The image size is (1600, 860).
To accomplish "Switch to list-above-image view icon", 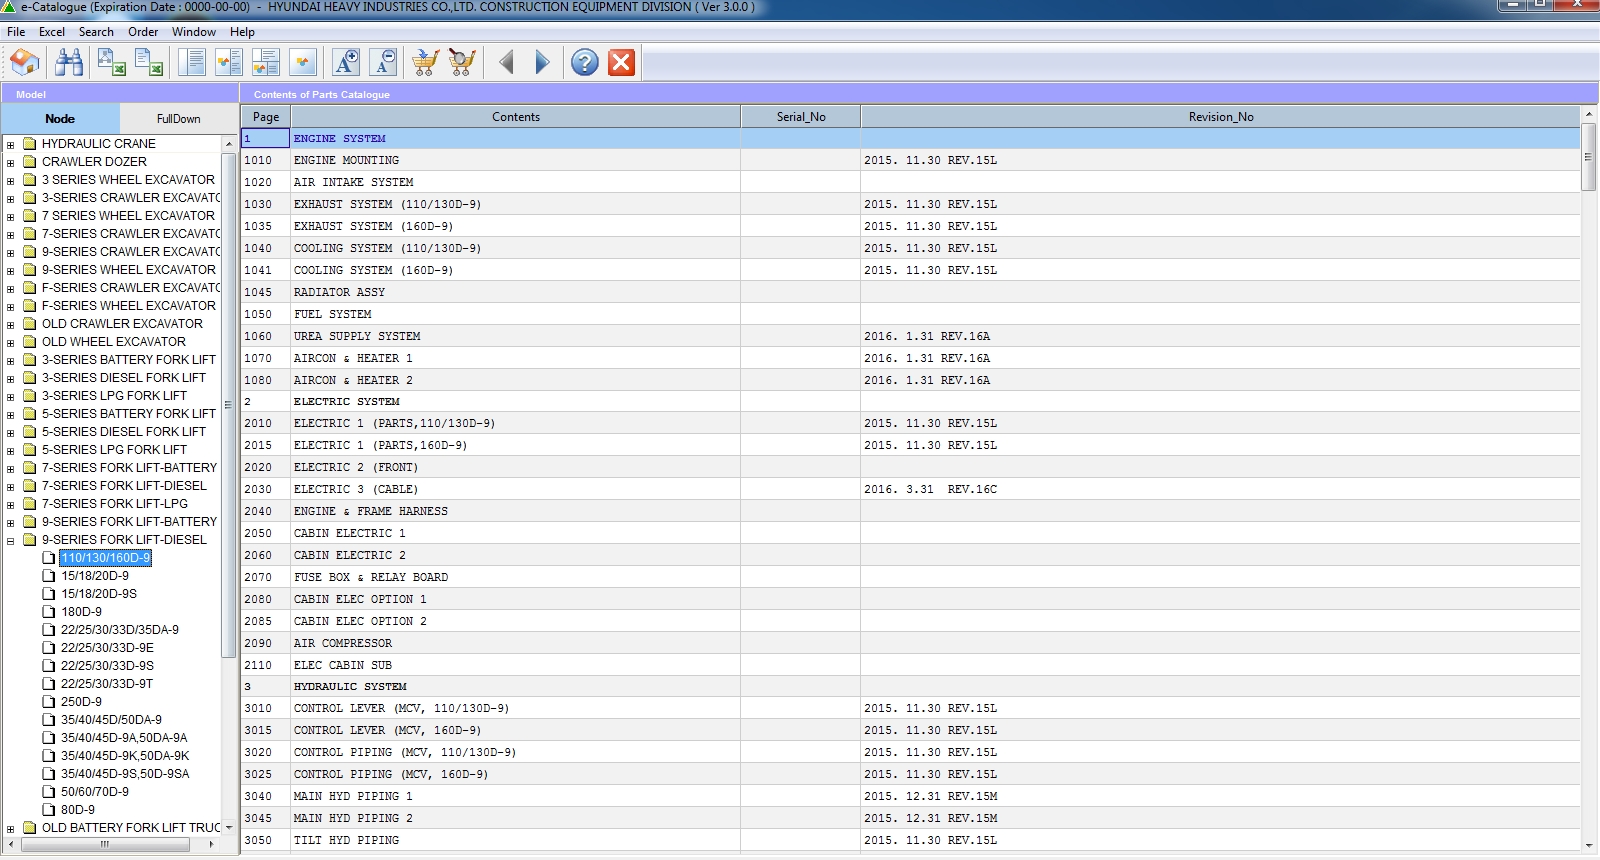I will (x=266, y=63).
